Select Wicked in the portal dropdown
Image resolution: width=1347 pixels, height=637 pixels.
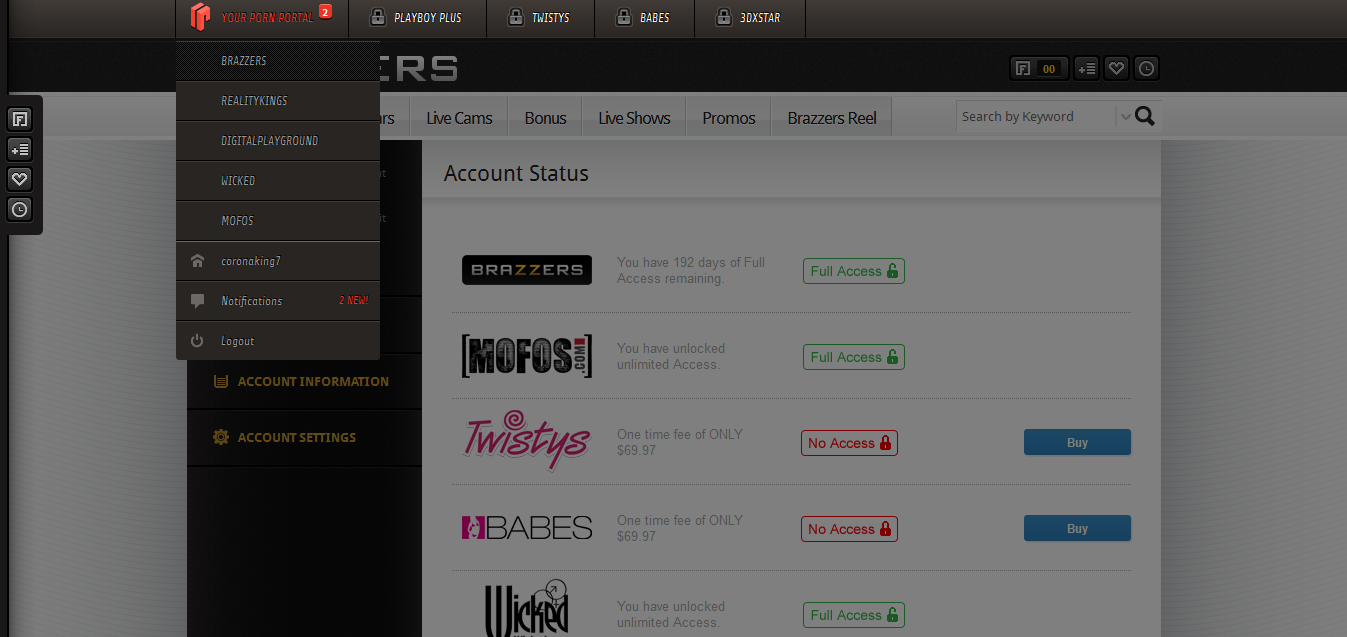[278, 181]
